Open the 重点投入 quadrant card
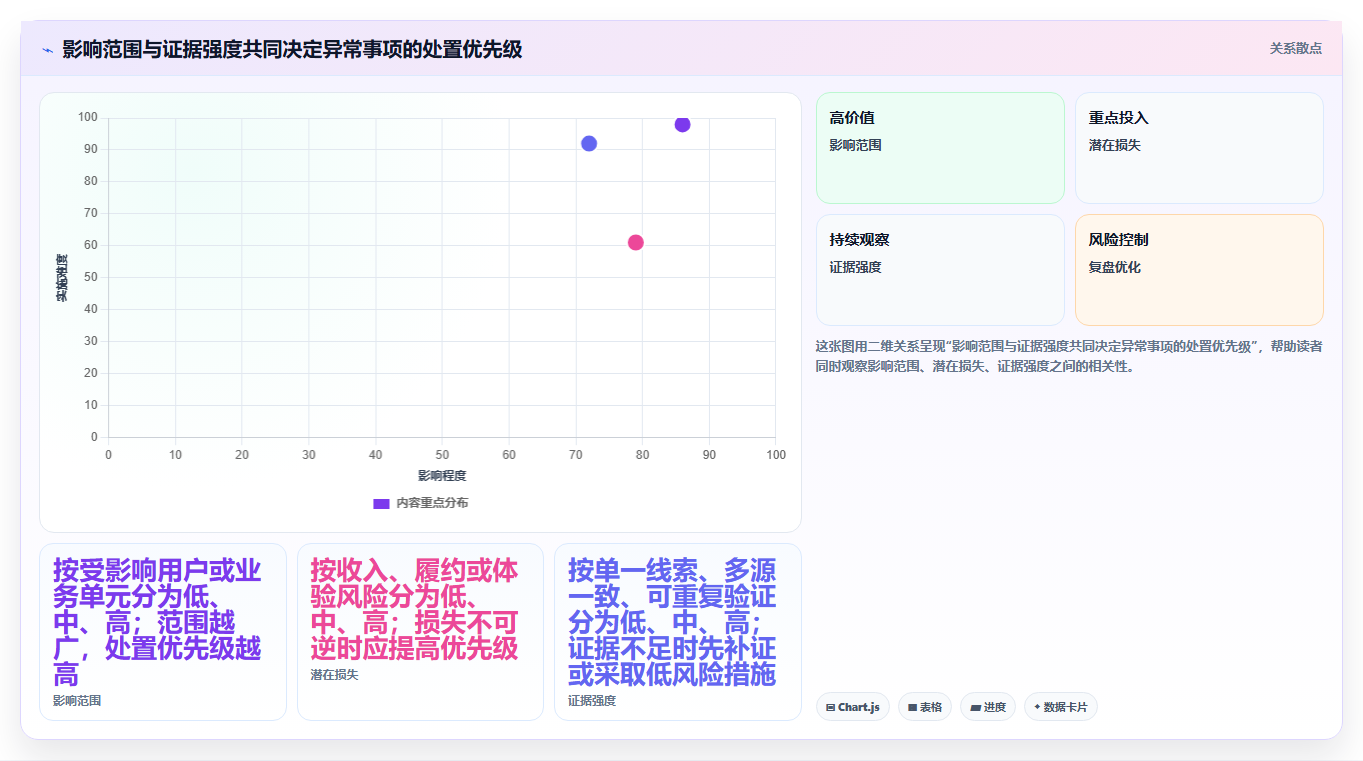 [1199, 148]
